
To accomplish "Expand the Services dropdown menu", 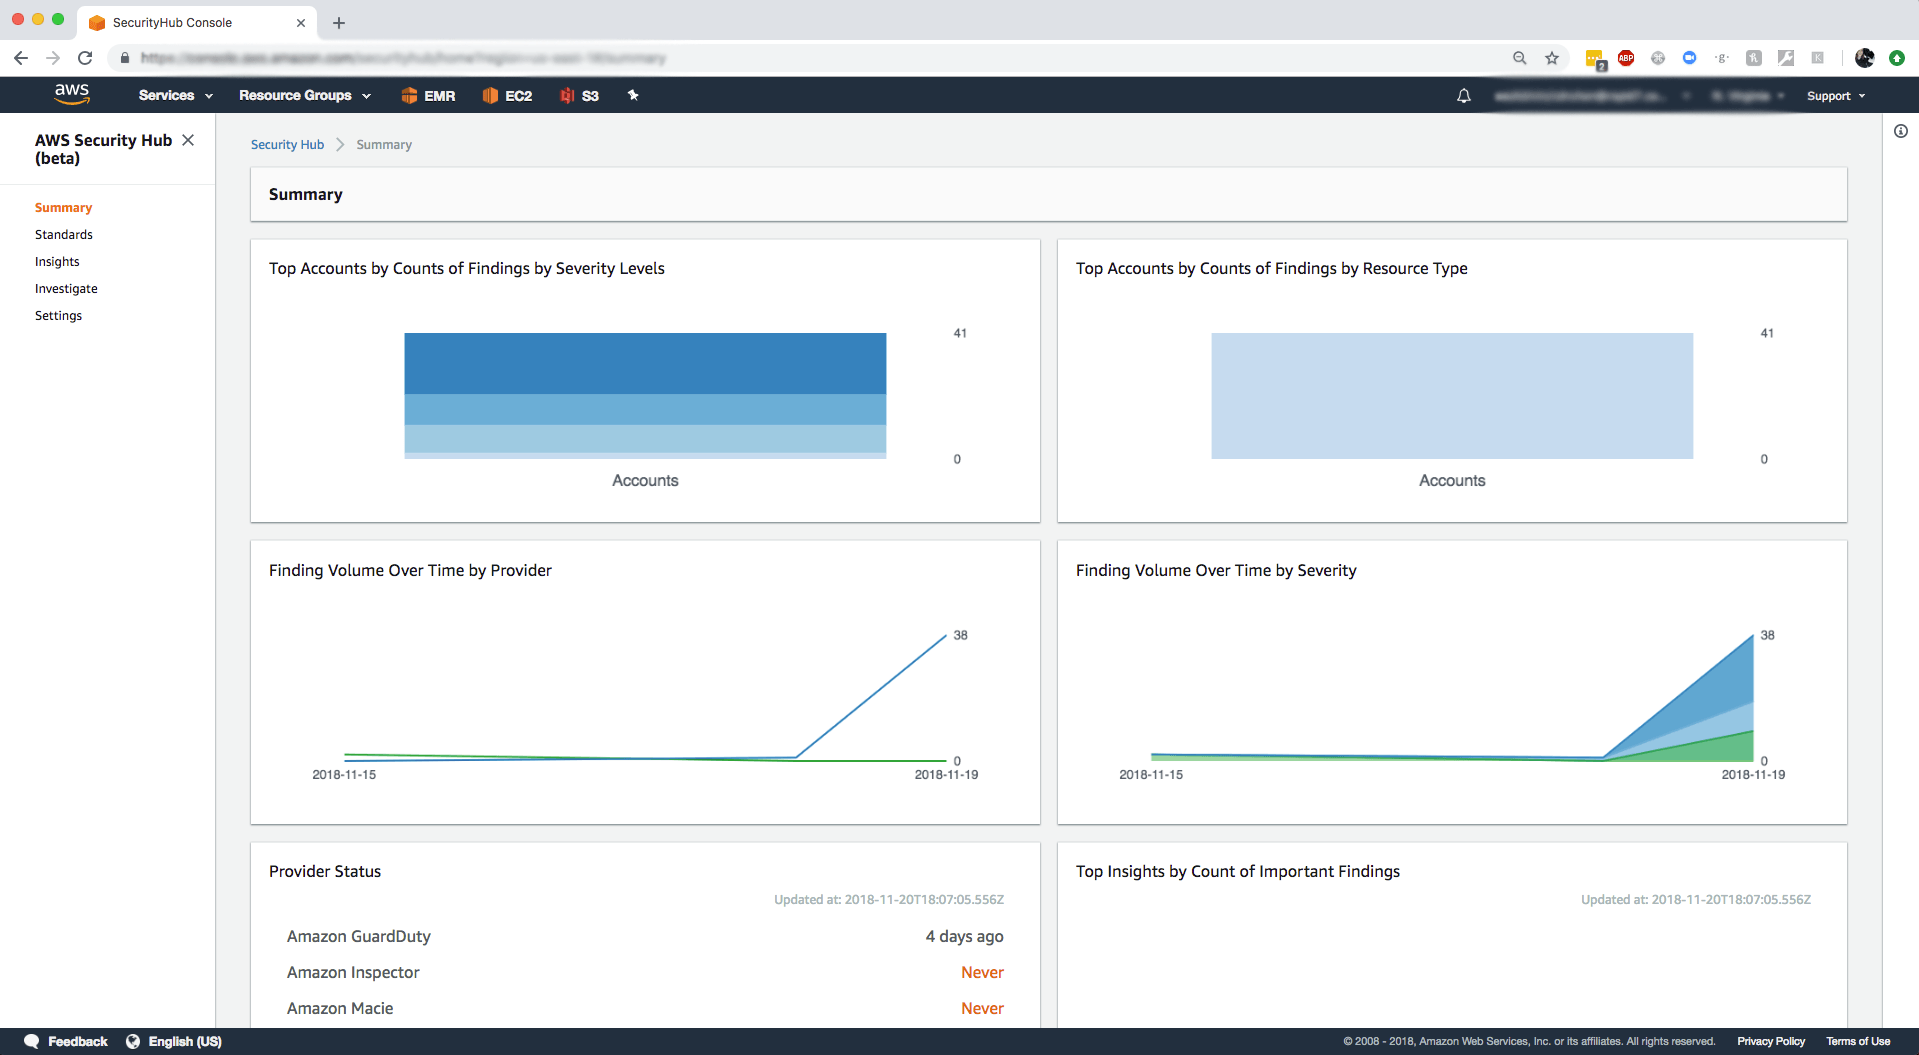I will click(175, 96).
